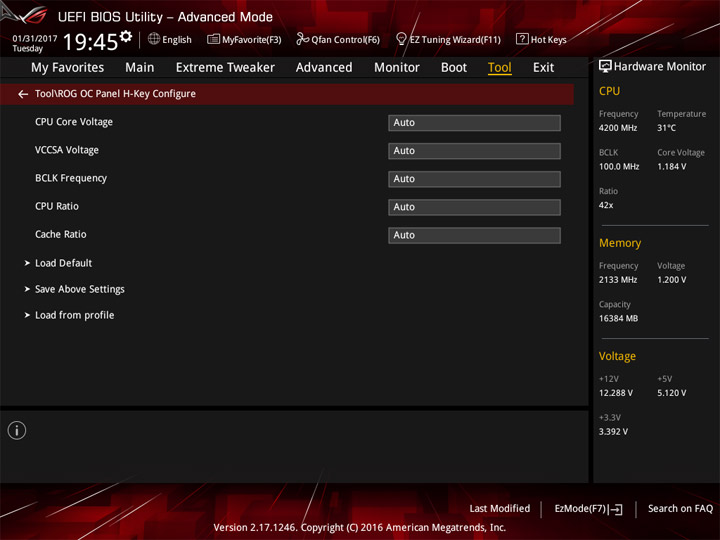Expand Load from profile arrow
720x540 pixels.
27,315
